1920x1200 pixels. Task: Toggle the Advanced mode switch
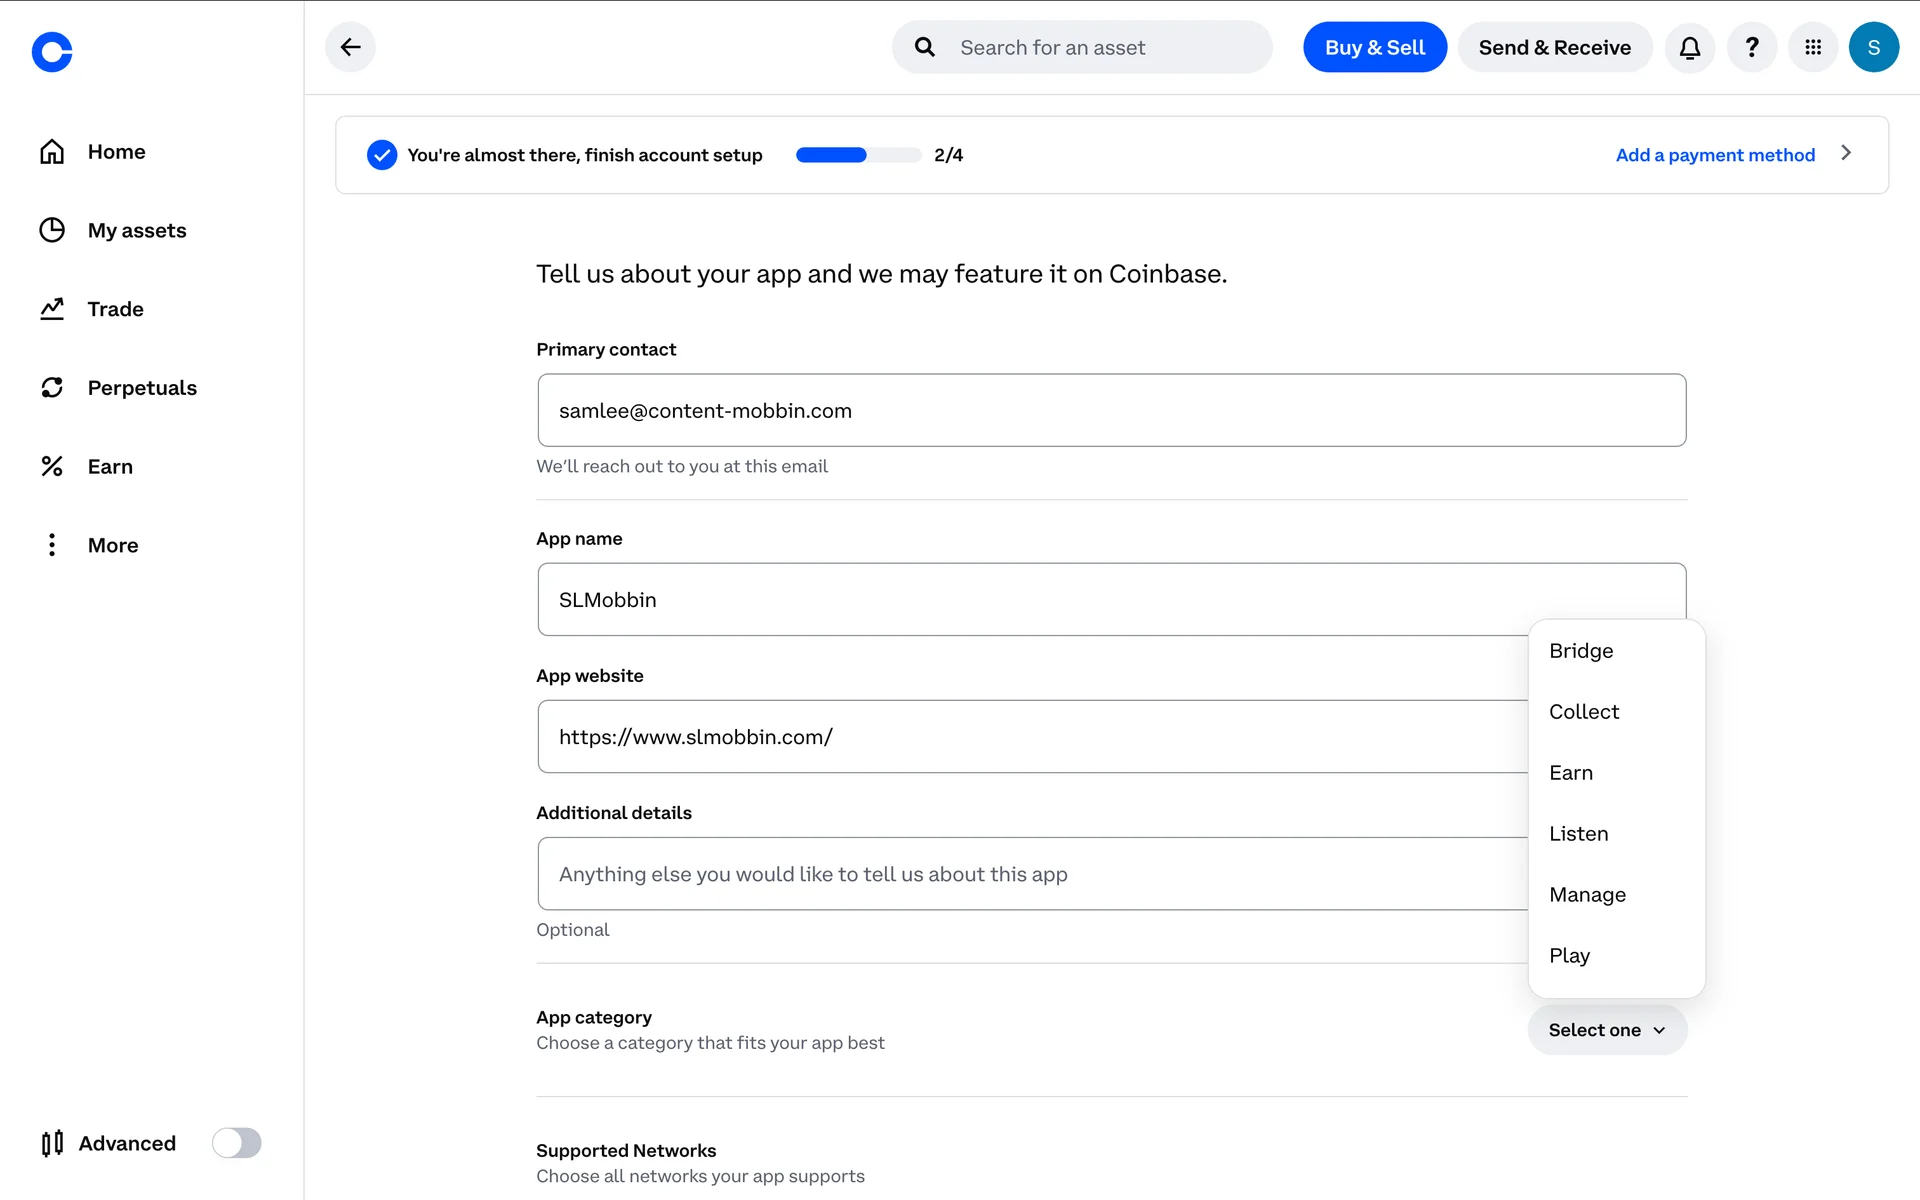236,1143
